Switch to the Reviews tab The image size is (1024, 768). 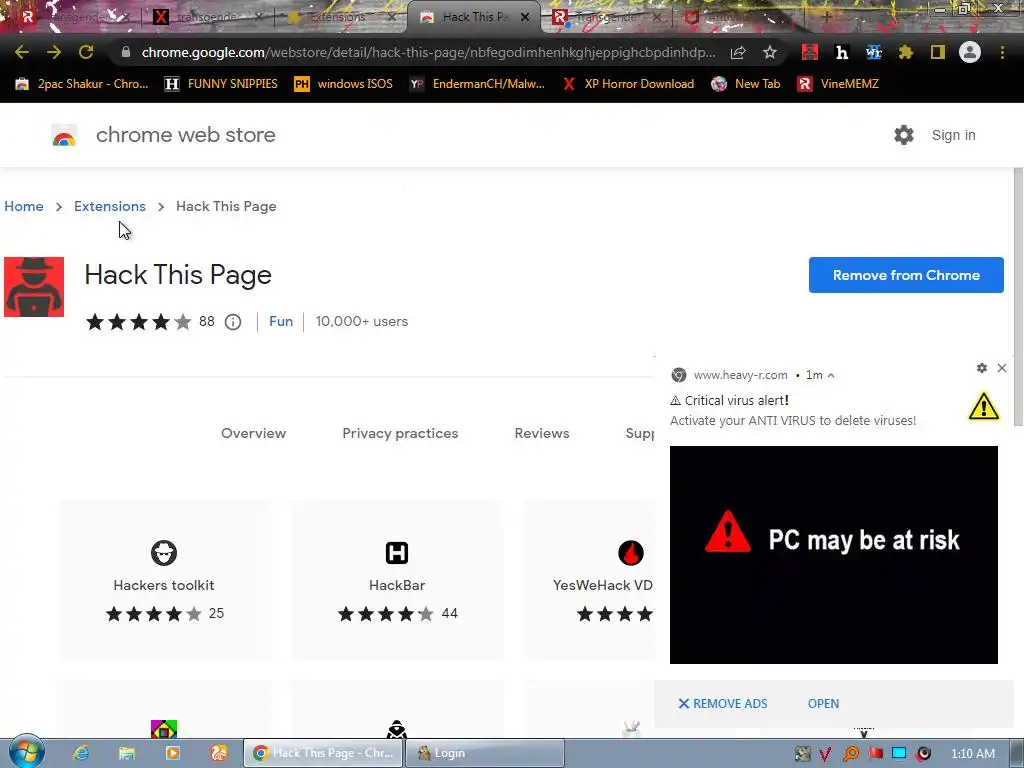click(x=542, y=433)
